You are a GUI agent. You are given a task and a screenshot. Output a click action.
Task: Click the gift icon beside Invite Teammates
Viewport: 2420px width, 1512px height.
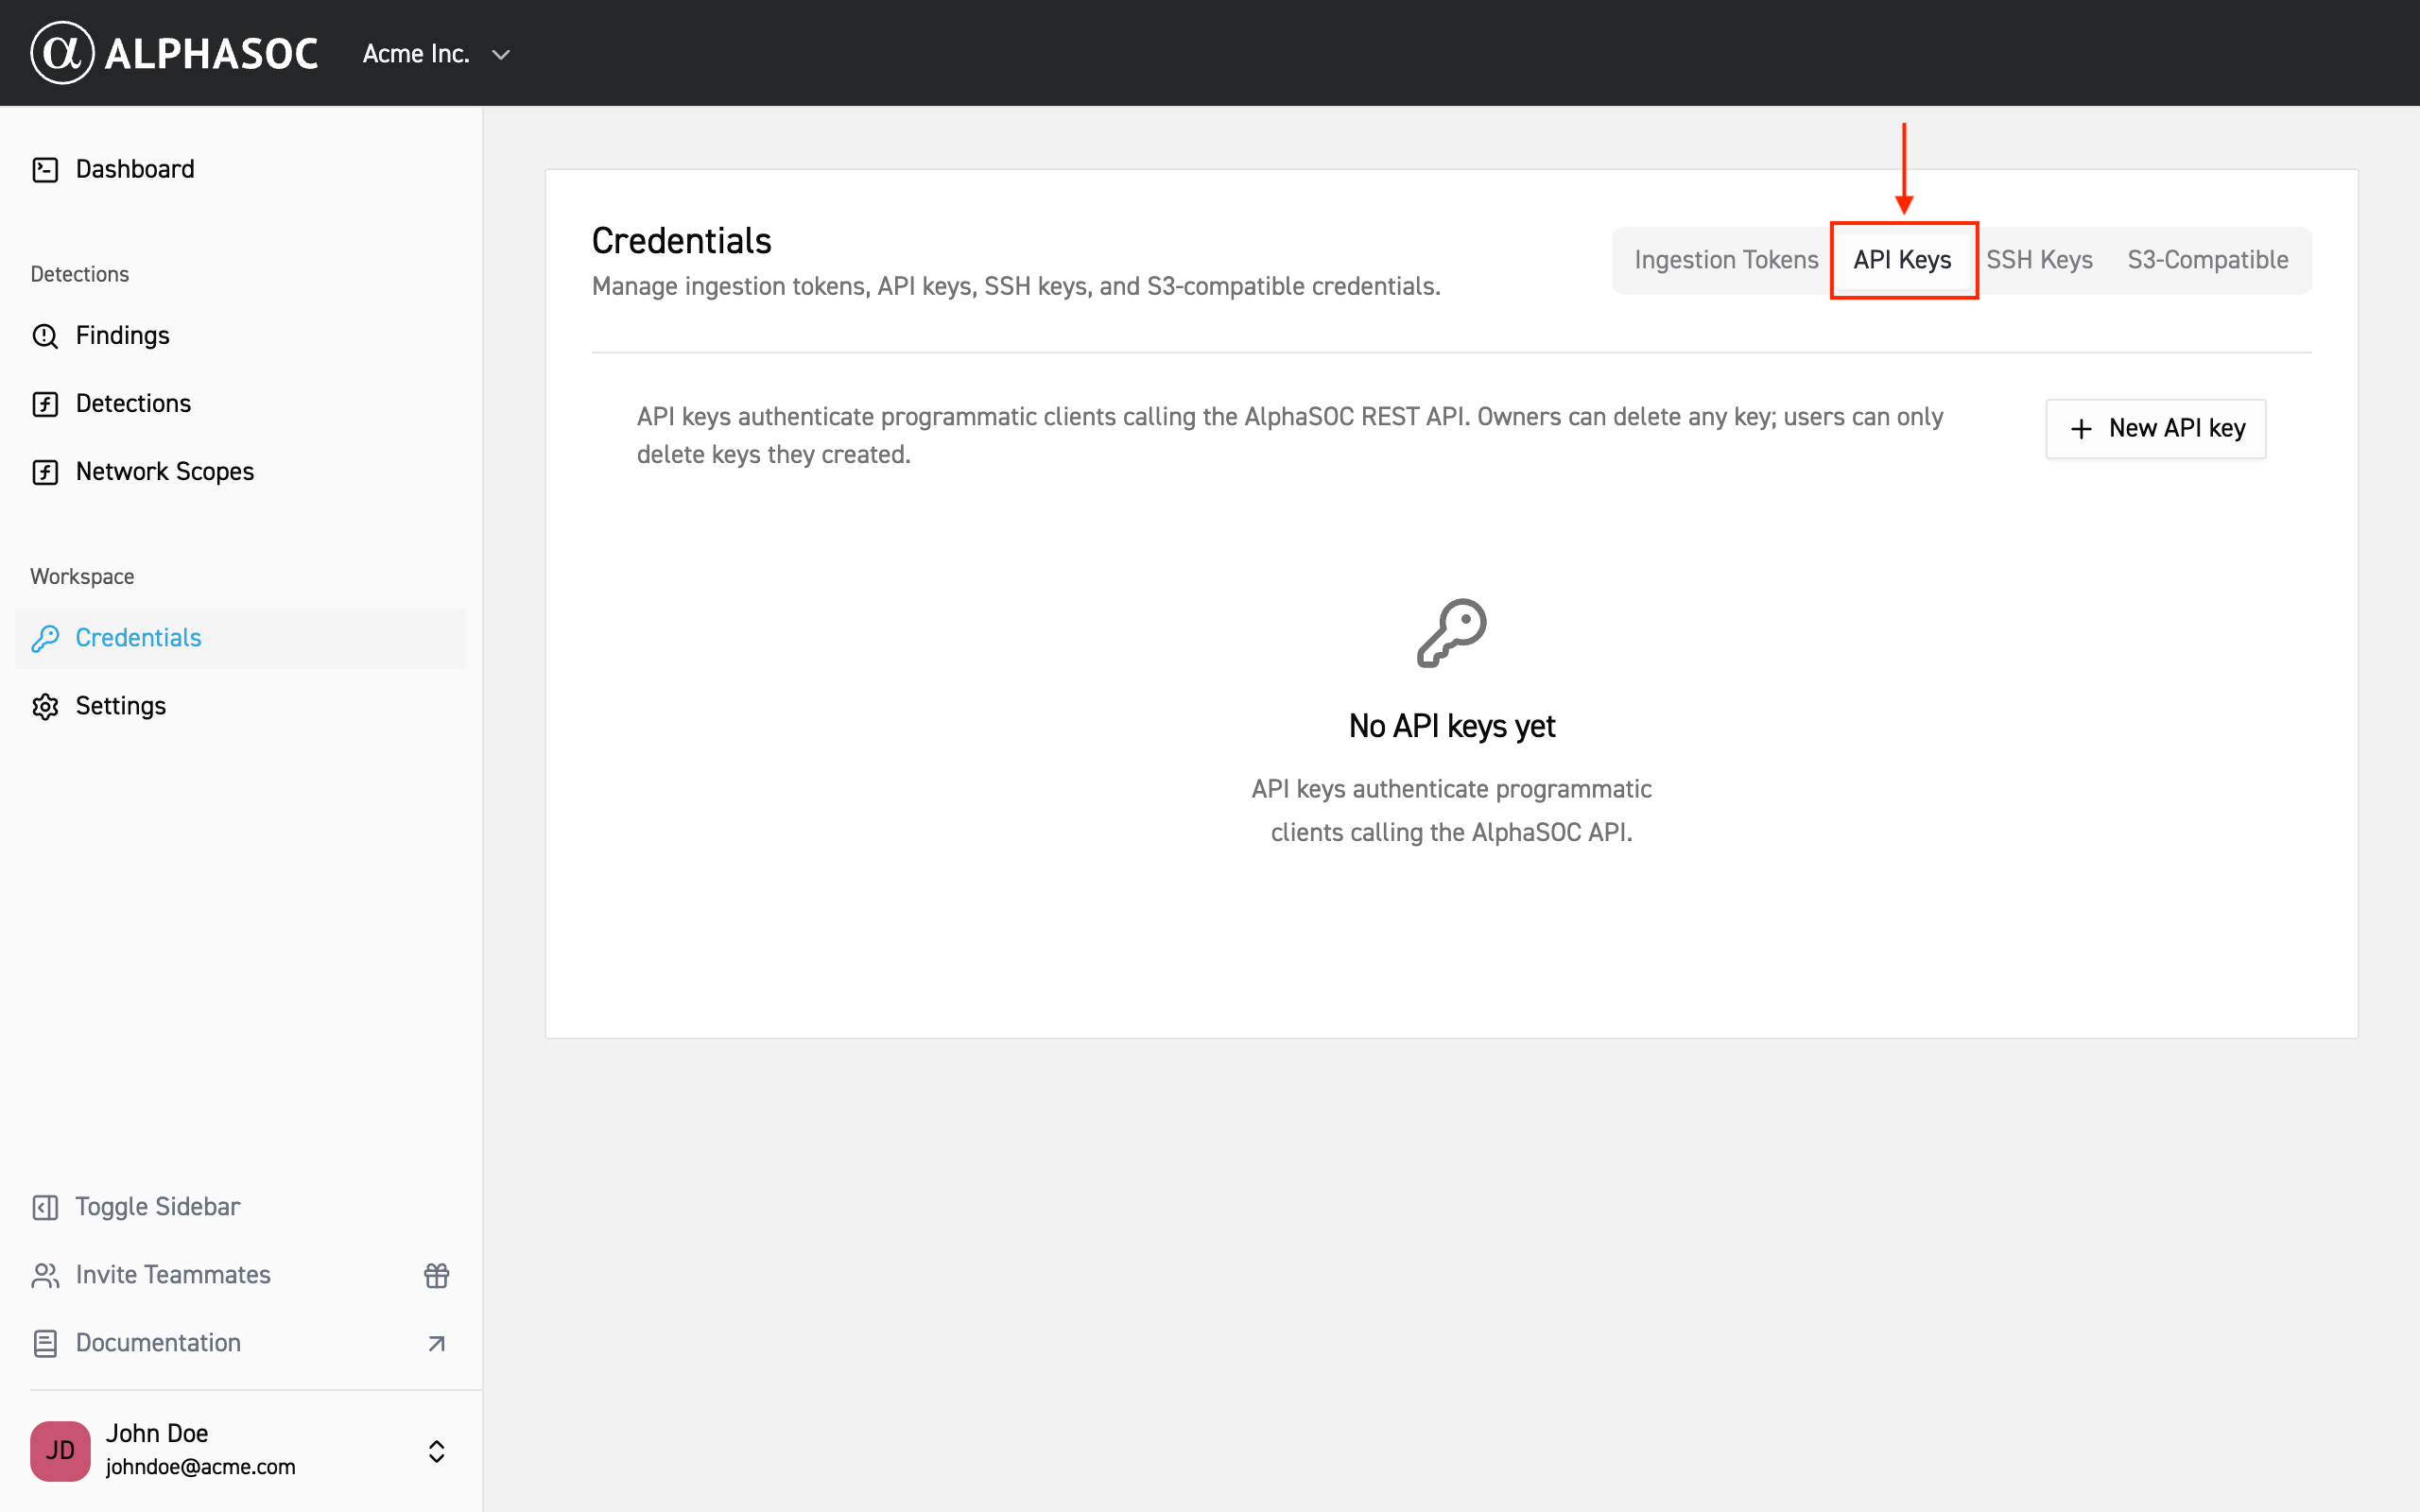point(437,1275)
